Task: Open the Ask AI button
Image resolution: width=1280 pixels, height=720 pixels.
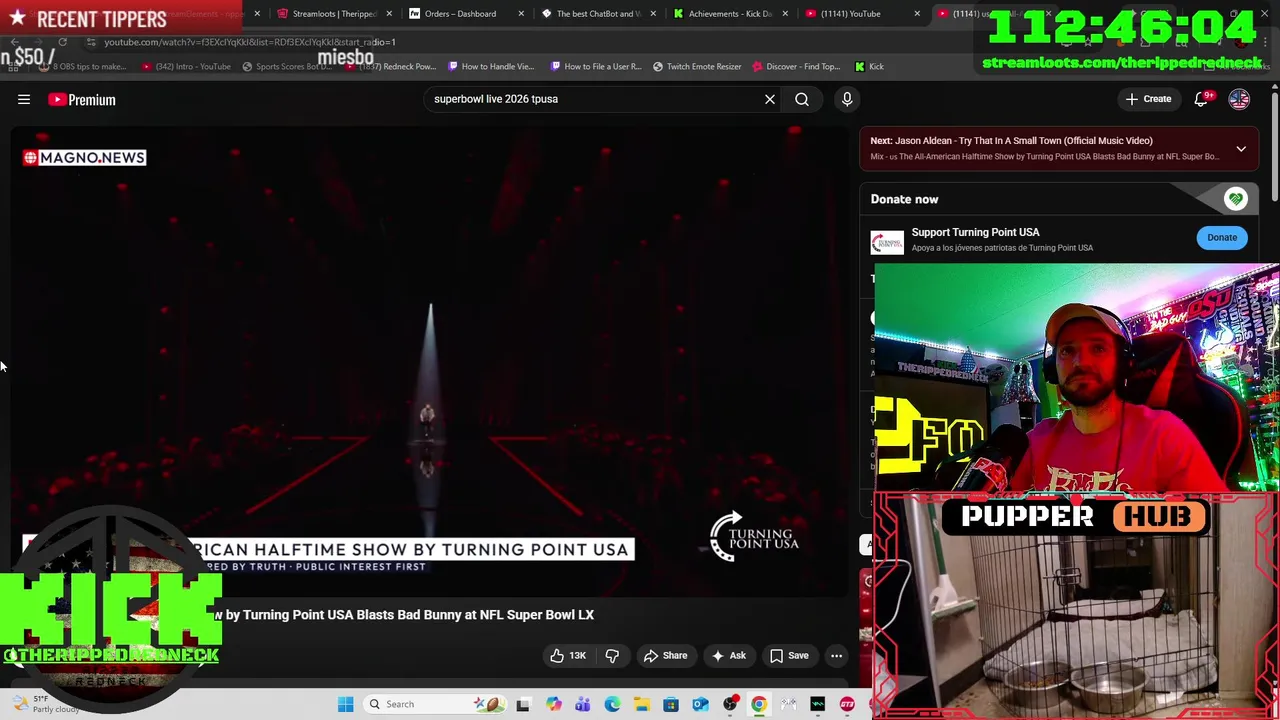Action: click(728, 656)
